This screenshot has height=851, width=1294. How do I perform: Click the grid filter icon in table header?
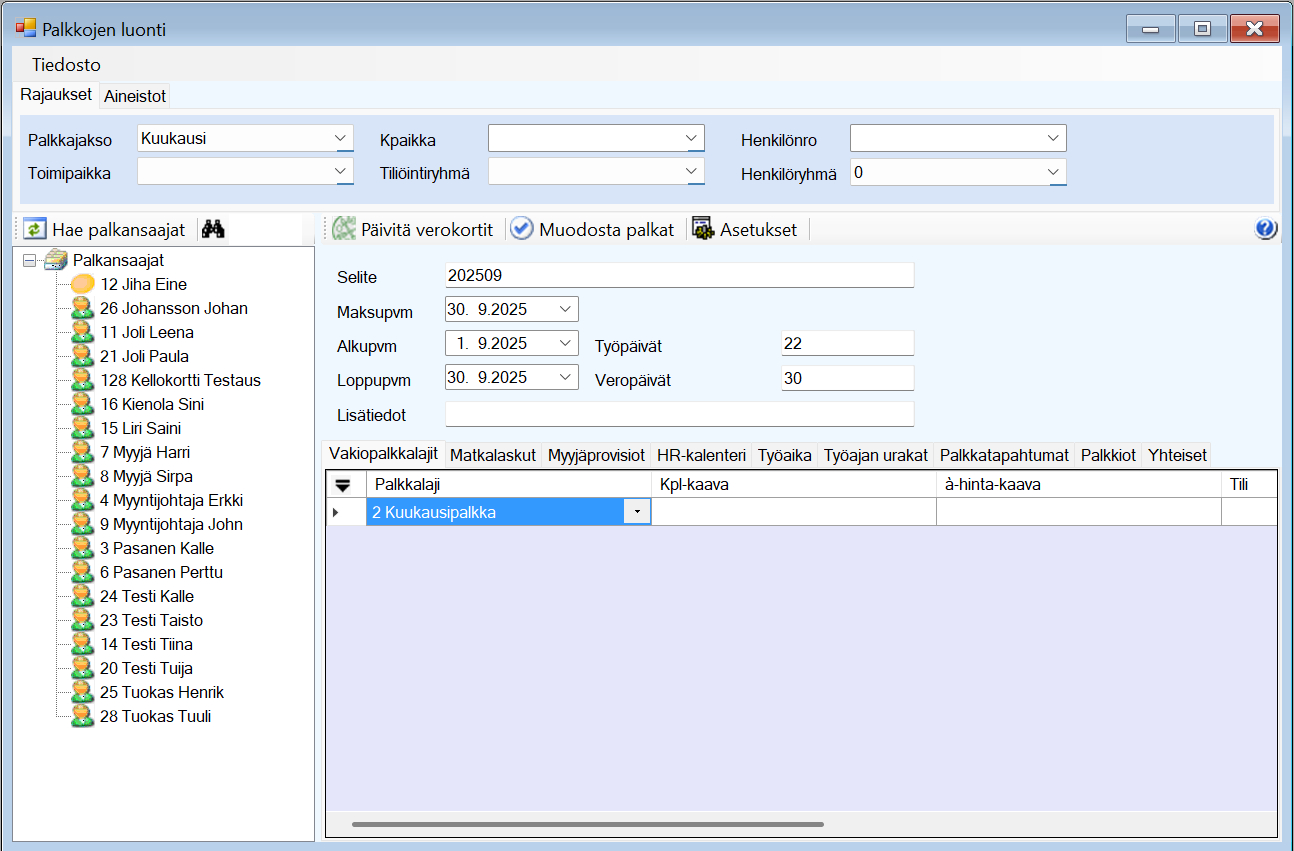(x=342, y=485)
